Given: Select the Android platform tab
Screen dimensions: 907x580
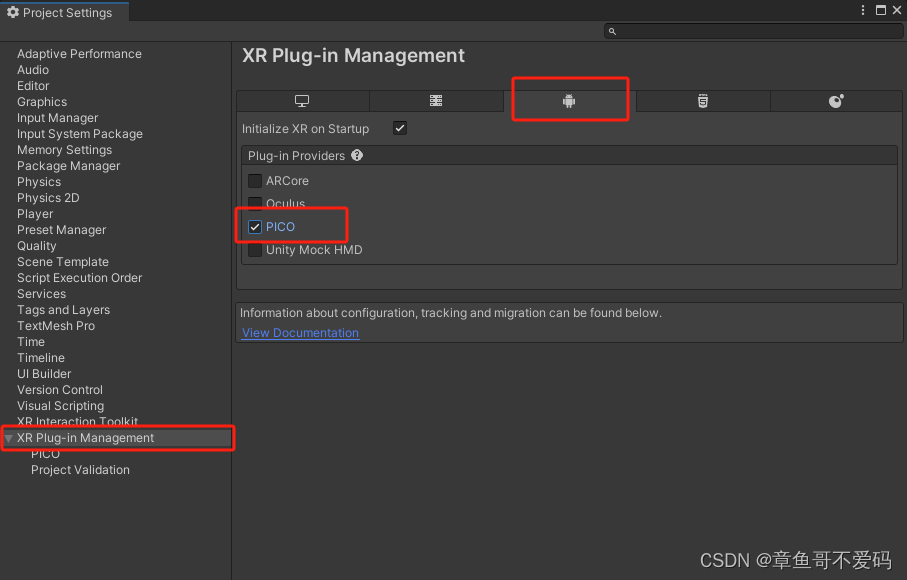Looking at the screenshot, I should click(569, 101).
